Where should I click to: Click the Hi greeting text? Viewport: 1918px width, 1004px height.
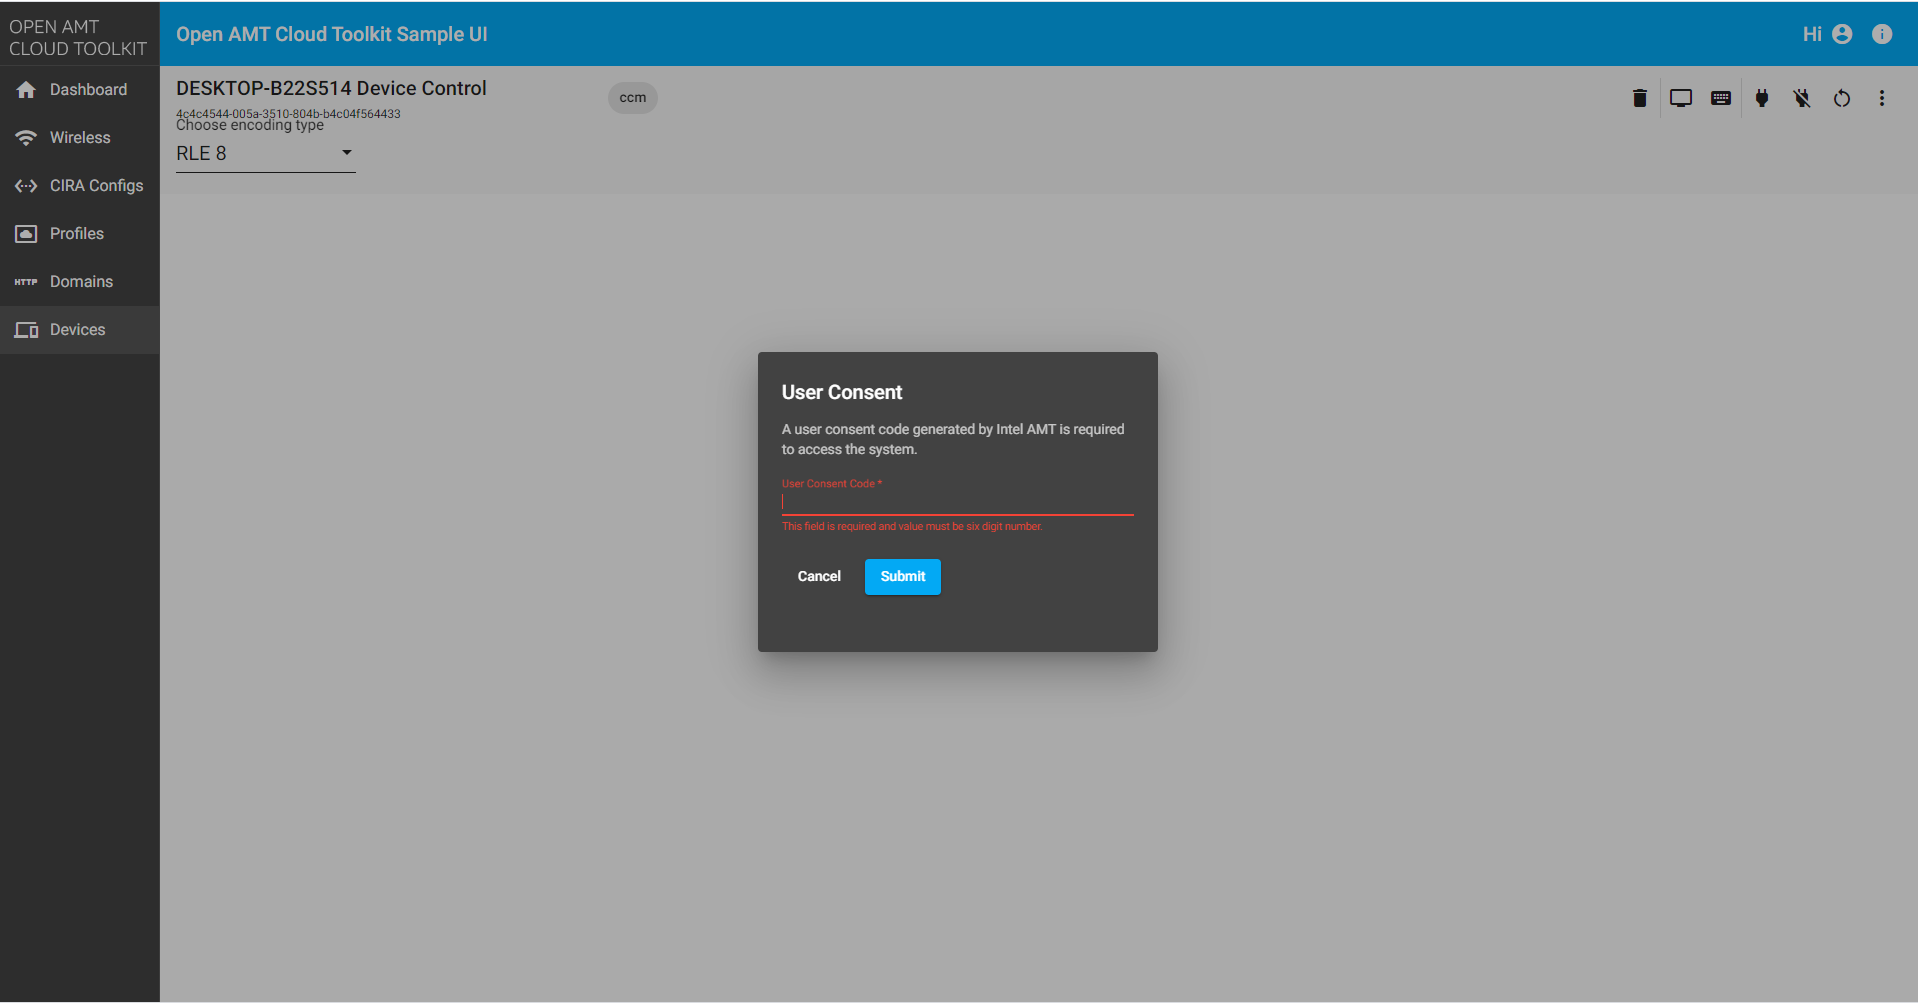tap(1812, 34)
